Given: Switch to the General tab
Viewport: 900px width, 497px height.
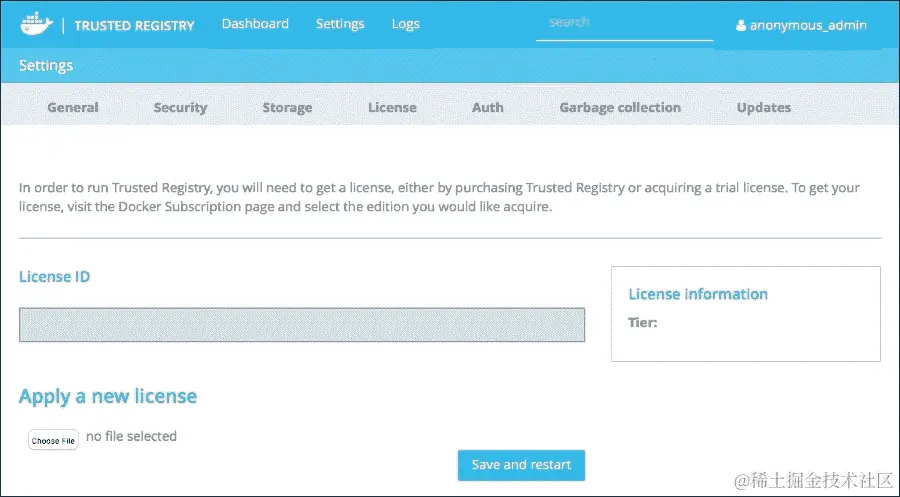Looking at the screenshot, I should (x=73, y=107).
